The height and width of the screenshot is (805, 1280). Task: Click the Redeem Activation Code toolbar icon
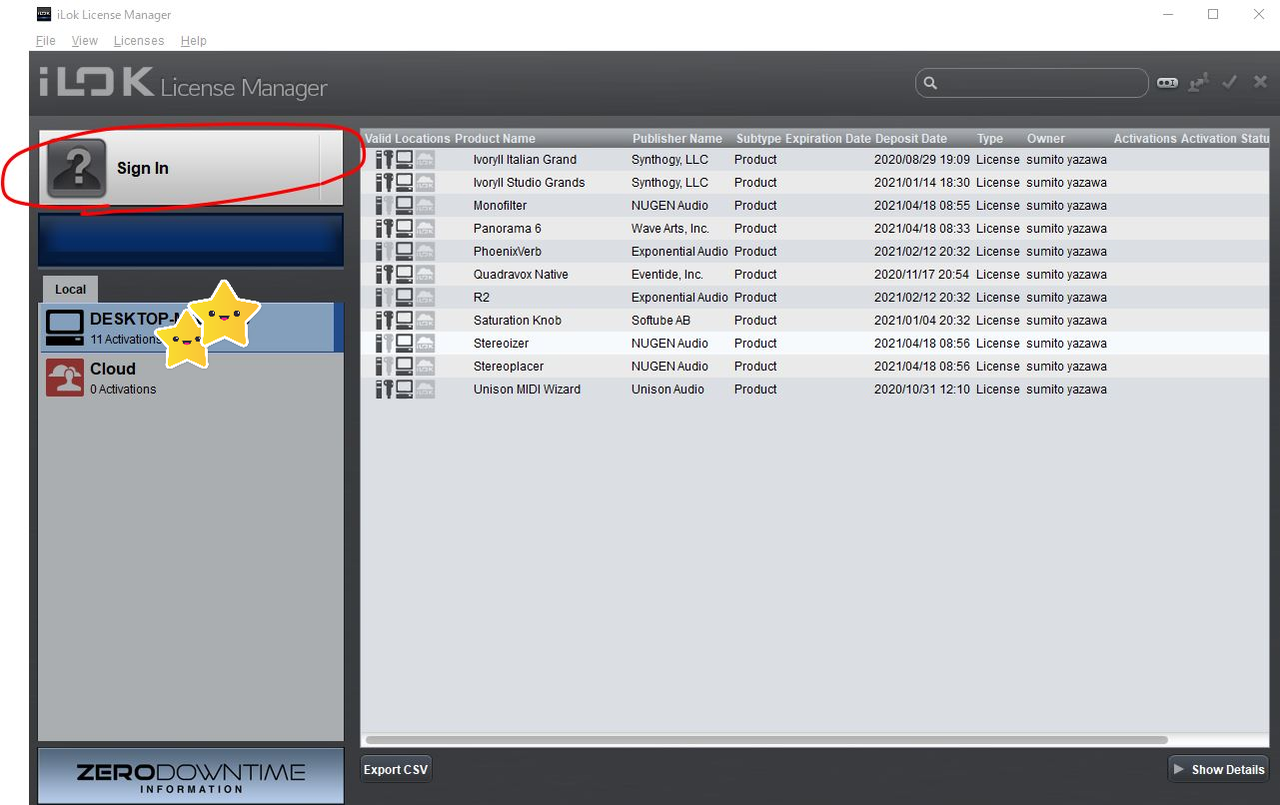1167,82
